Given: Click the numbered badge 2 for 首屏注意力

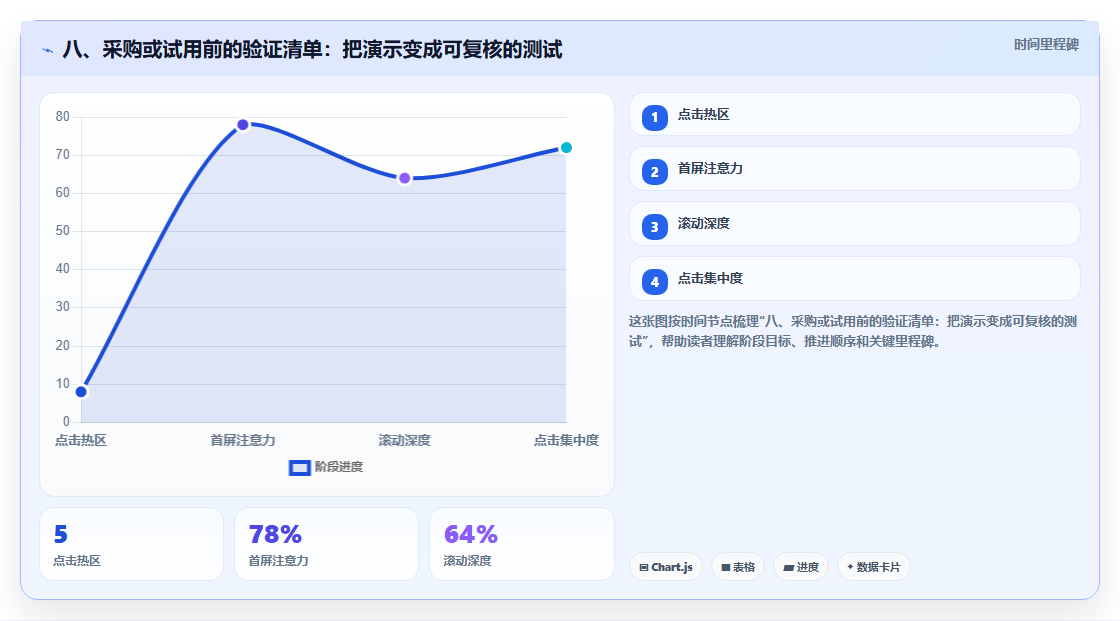Looking at the screenshot, I should 654,172.
